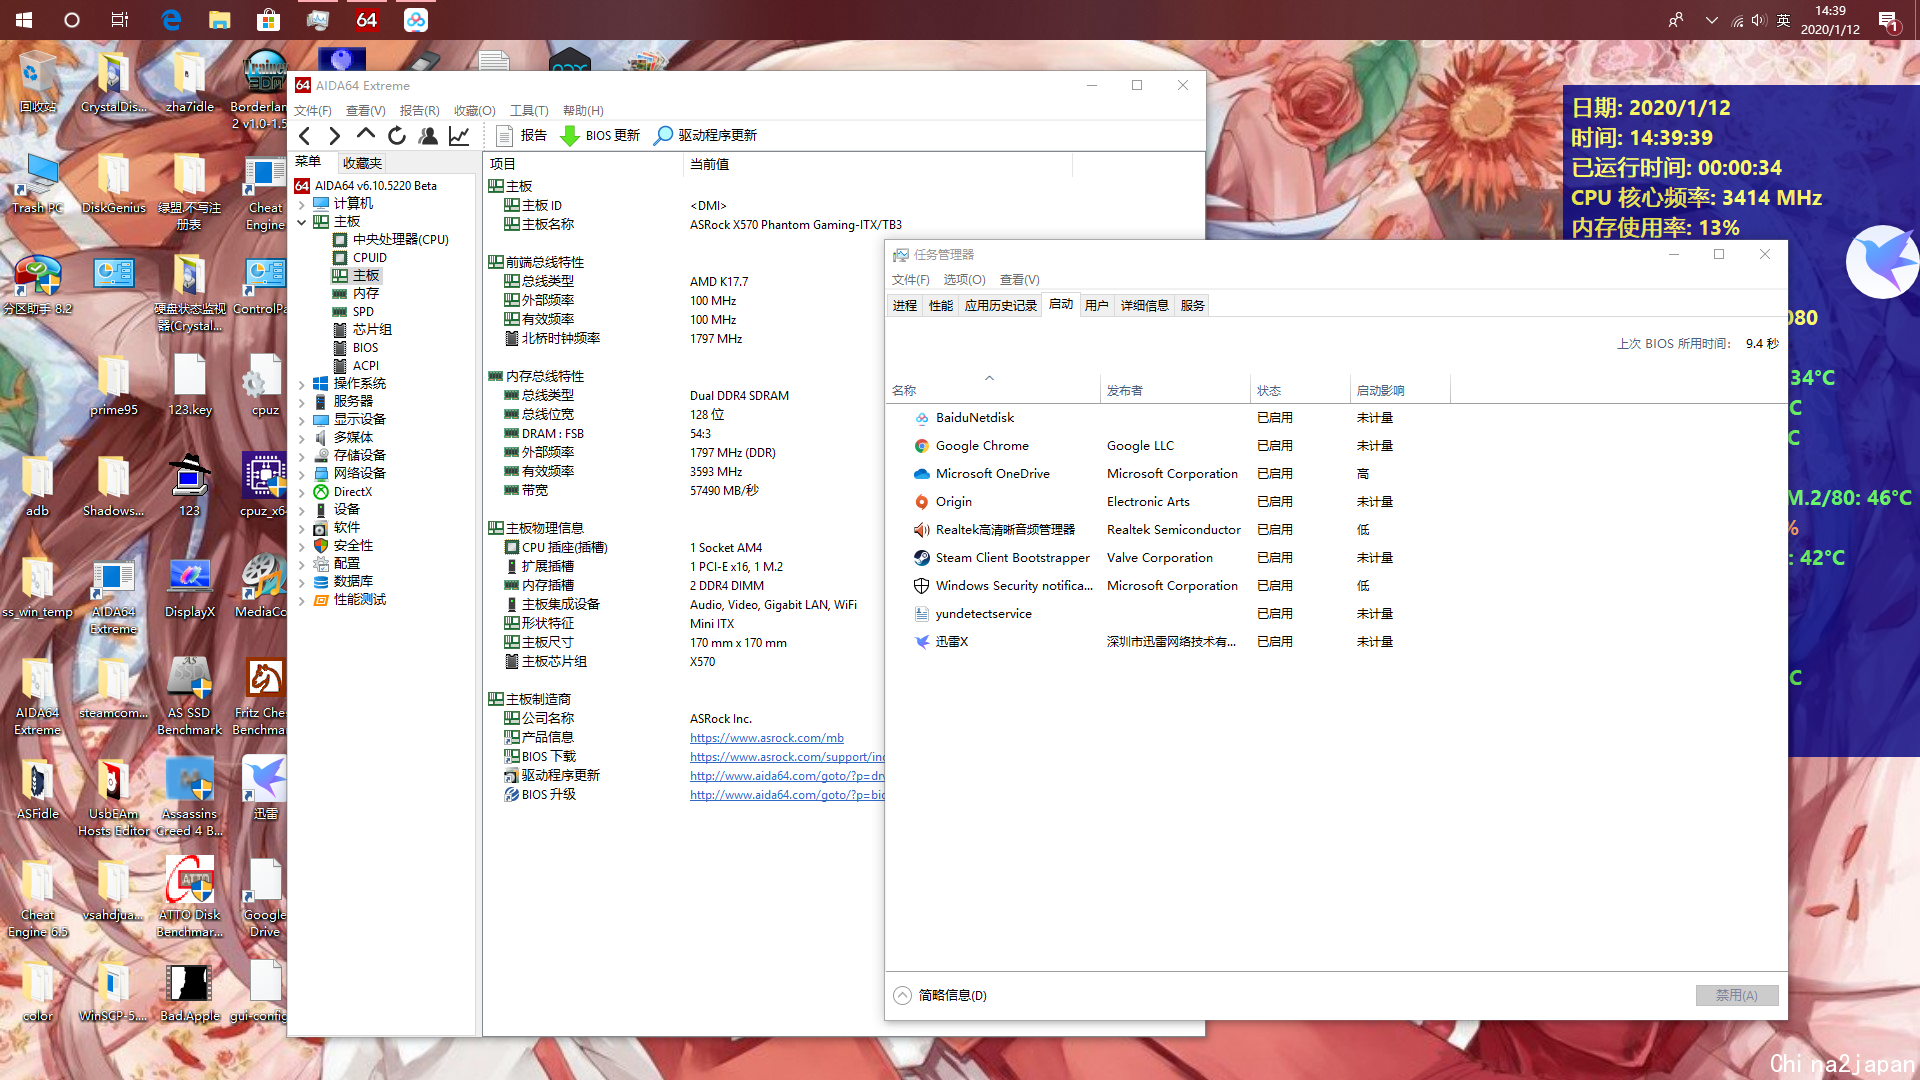Viewport: 1920px width, 1080px height.
Task: Refresh the AIDA64 page
Action: point(397,136)
